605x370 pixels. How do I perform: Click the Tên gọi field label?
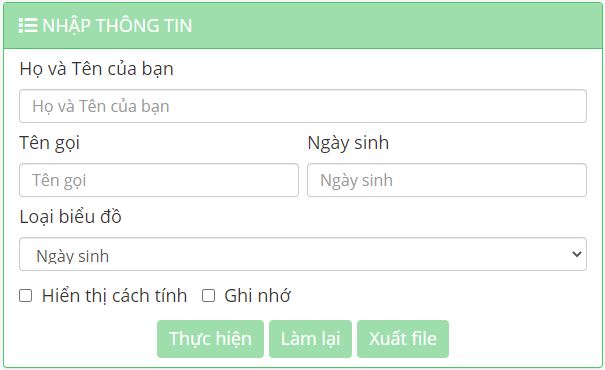[50, 143]
